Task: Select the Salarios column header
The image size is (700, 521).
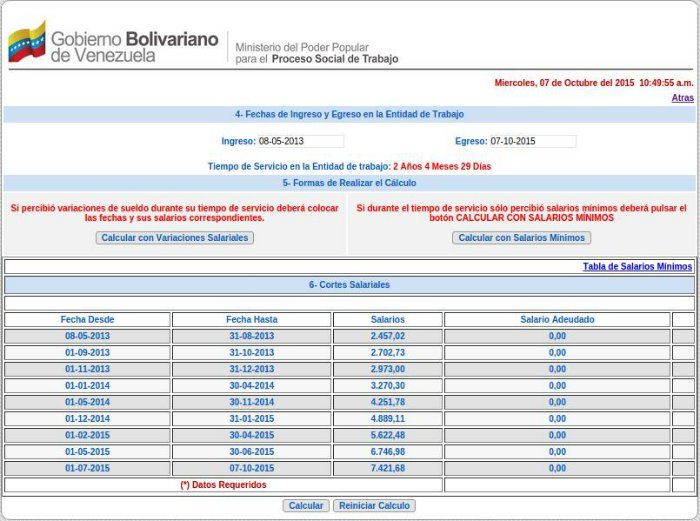Action: pyautogui.click(x=388, y=320)
